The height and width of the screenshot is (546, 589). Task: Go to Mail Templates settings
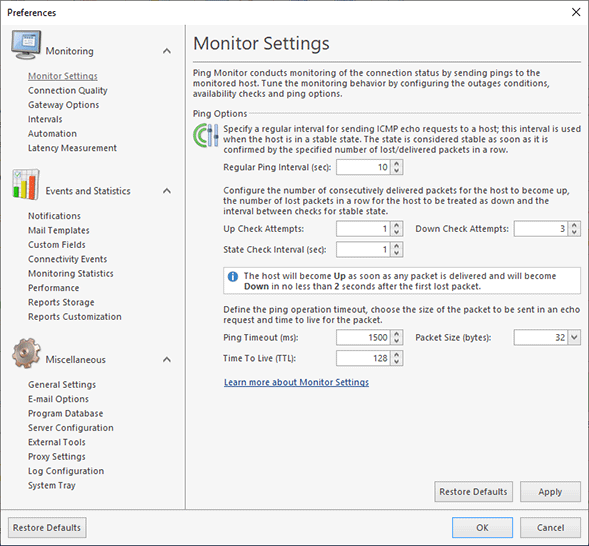[x=59, y=230]
